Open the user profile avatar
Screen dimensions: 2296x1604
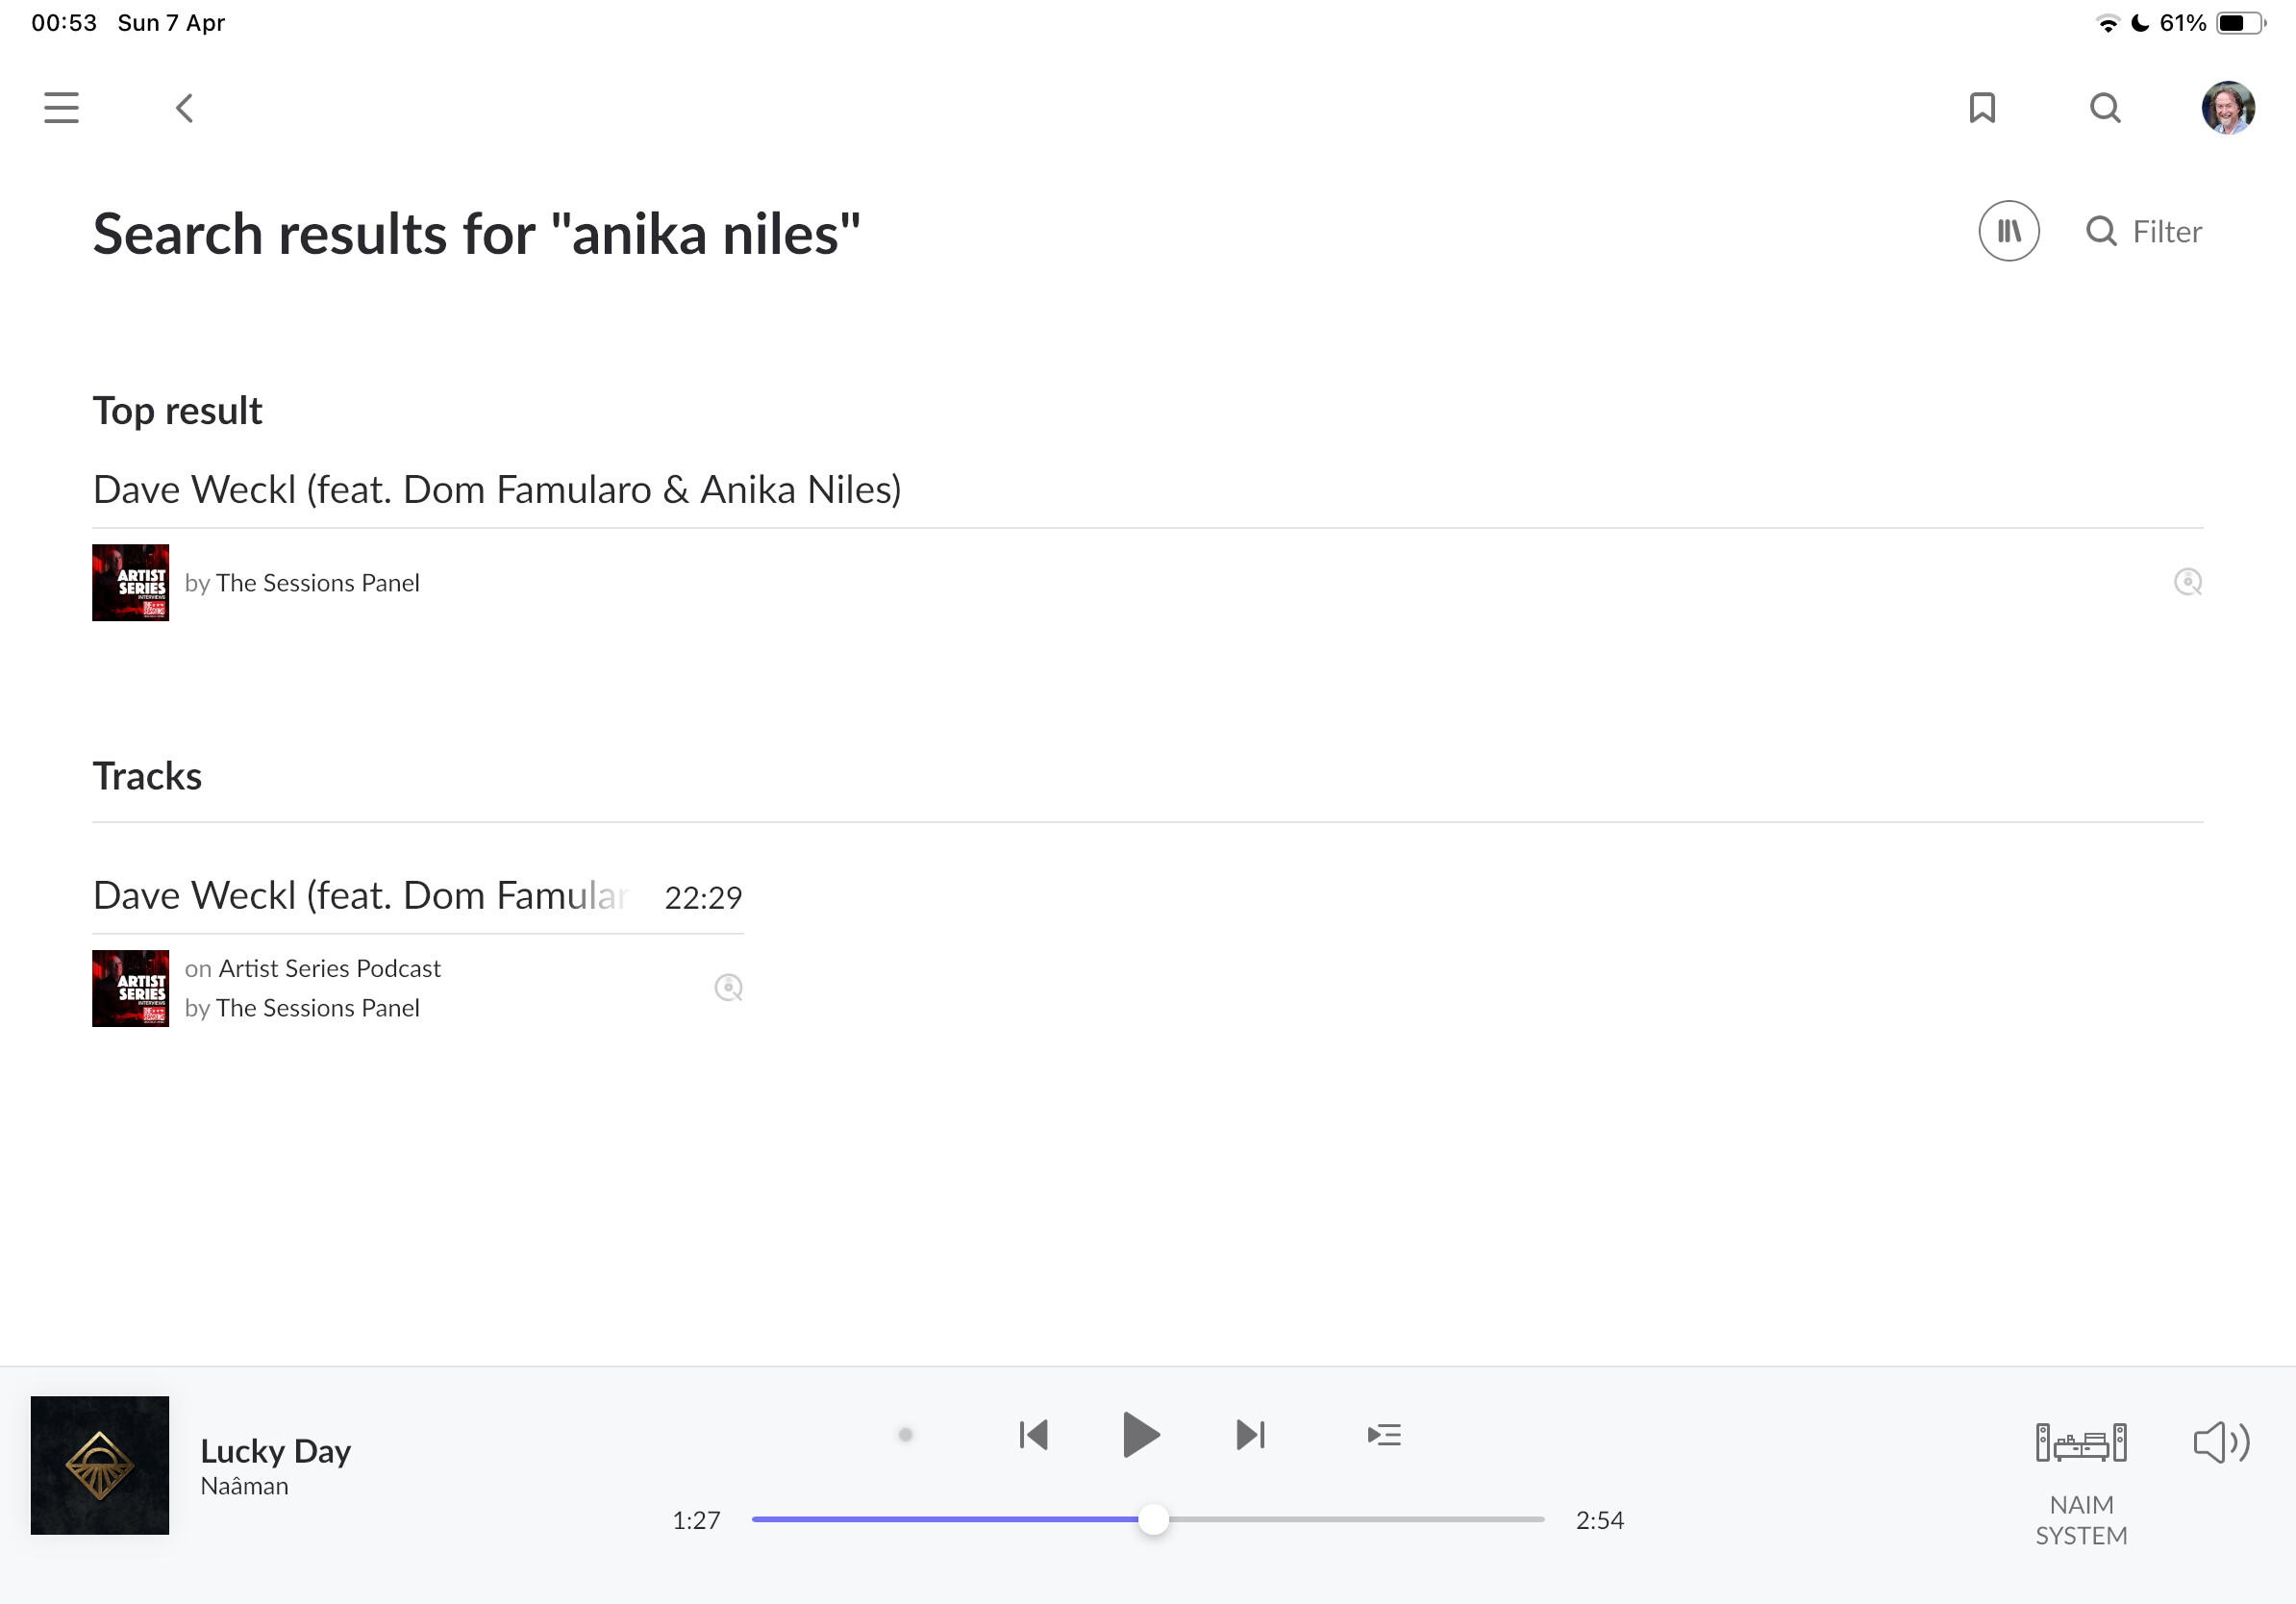coord(2227,108)
